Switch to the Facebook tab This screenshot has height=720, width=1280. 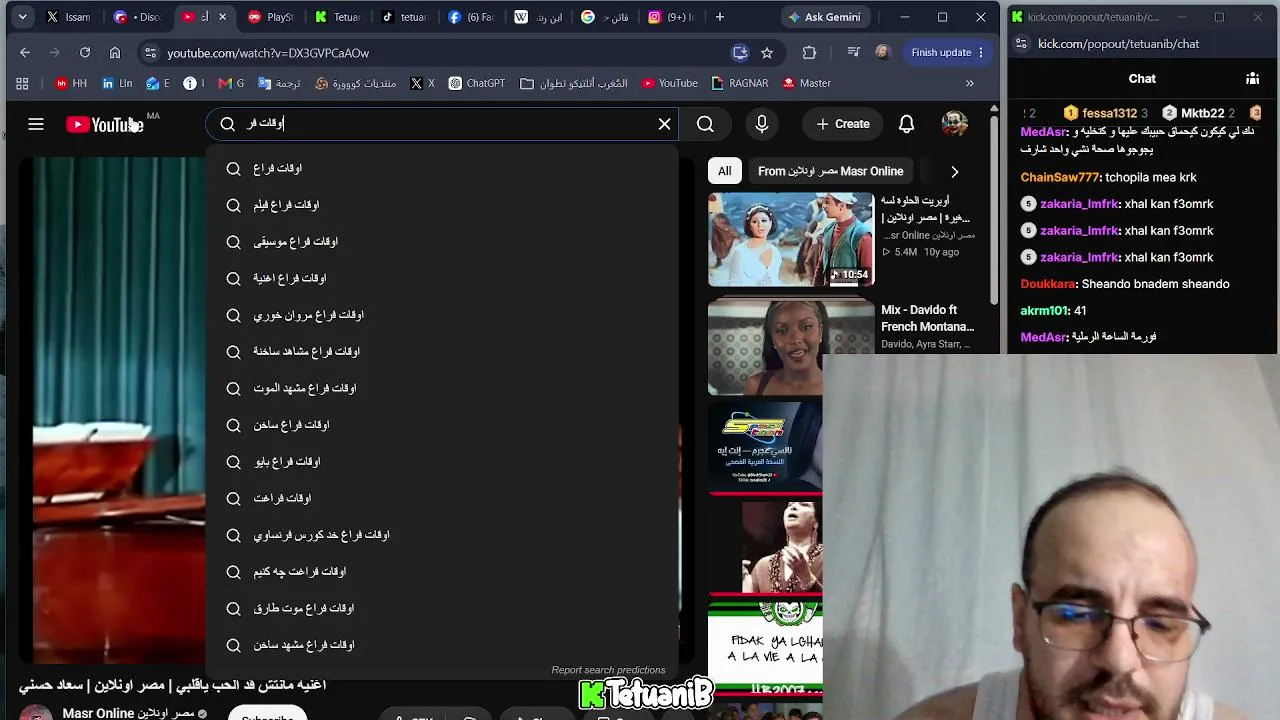click(472, 17)
